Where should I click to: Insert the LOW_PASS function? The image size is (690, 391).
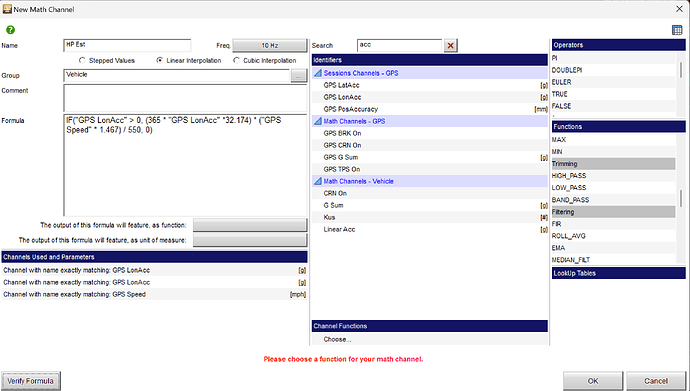[x=613, y=188]
